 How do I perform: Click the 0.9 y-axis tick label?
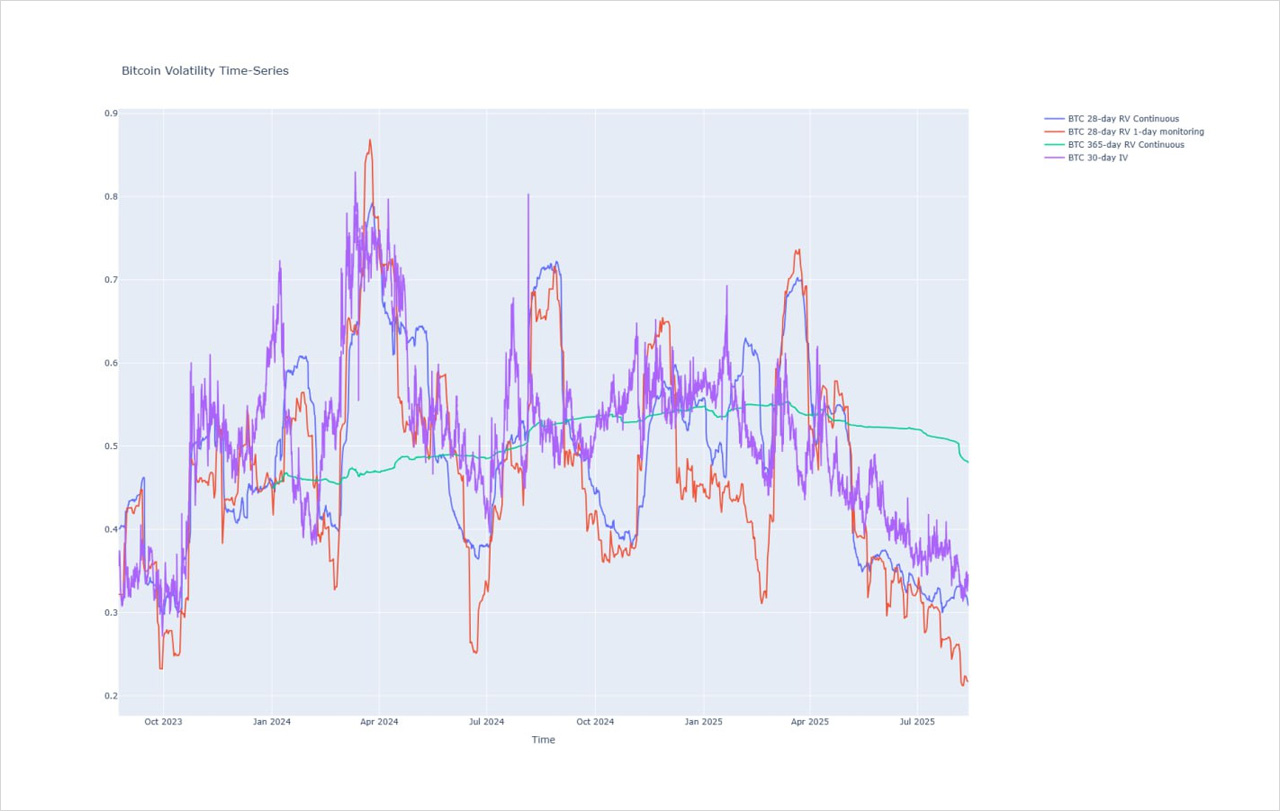113,112
